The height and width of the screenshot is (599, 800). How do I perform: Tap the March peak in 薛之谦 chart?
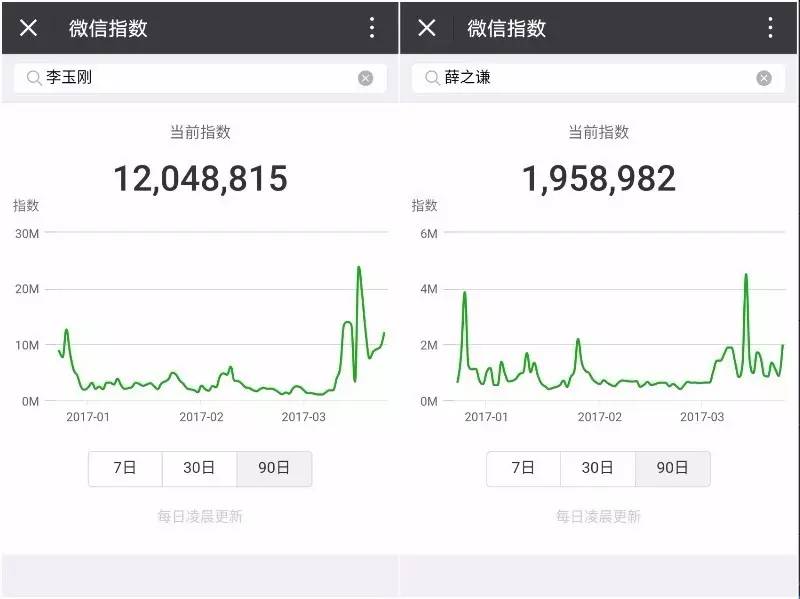point(745,275)
